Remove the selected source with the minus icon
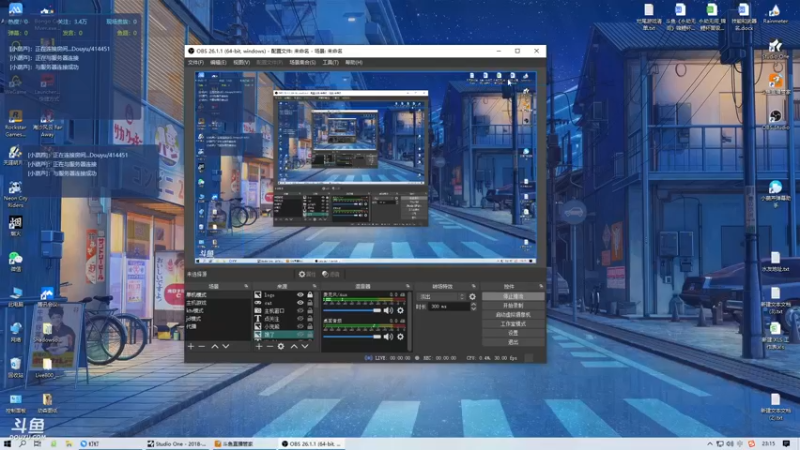800x450 pixels. (x=269, y=346)
